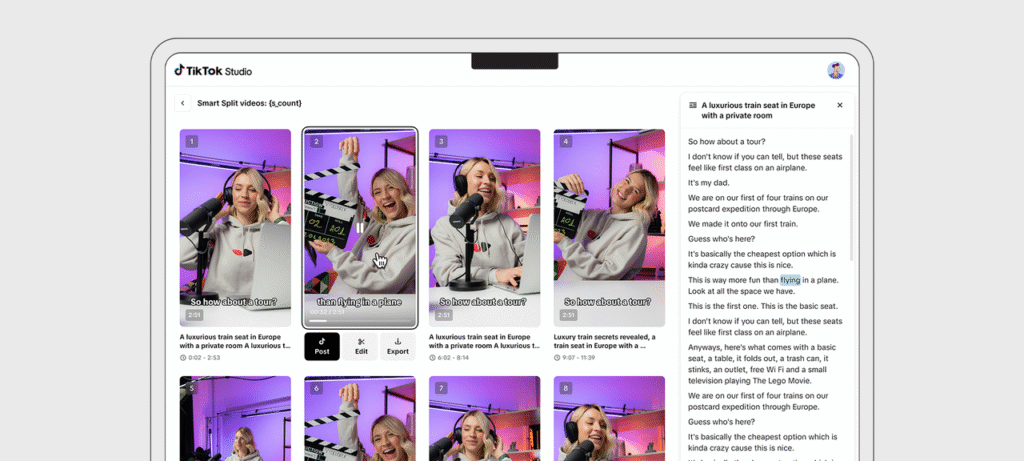The image size is (1024, 461).
Task: Open video thumbnail number 6
Action: pos(360,418)
